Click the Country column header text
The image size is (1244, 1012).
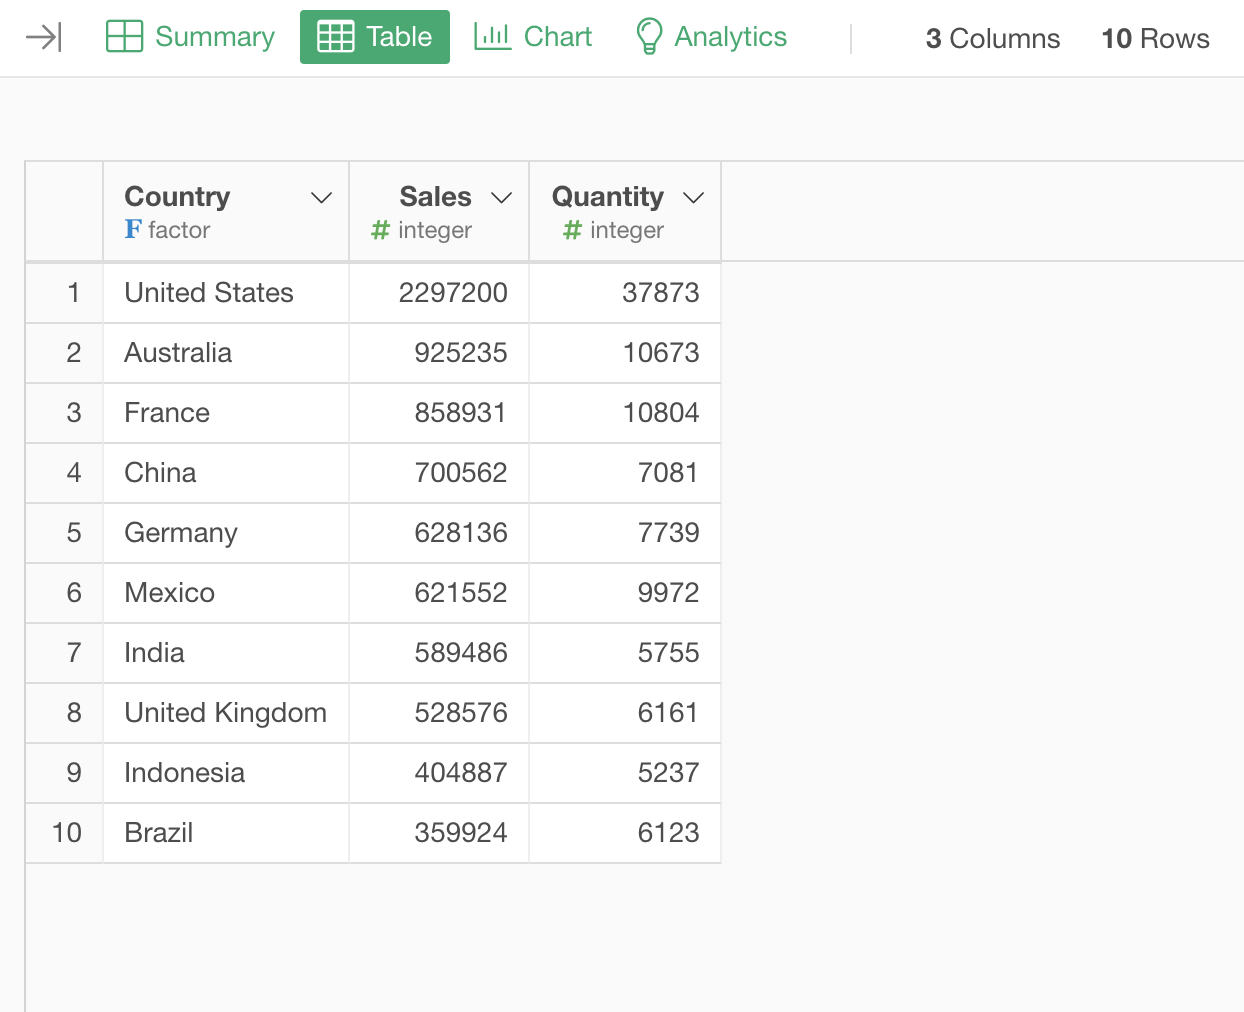point(177,196)
